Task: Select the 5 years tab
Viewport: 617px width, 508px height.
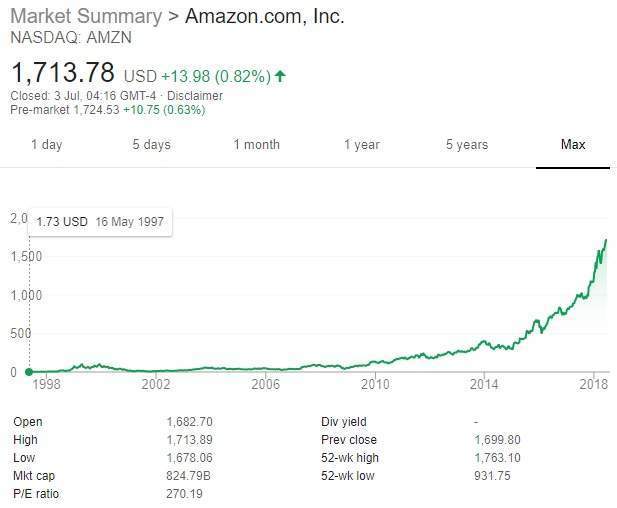Action: [467, 145]
